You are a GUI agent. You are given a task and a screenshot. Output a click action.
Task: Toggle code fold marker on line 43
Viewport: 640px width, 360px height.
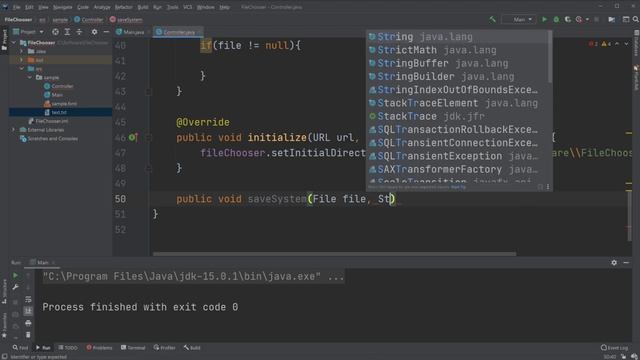click(149, 92)
